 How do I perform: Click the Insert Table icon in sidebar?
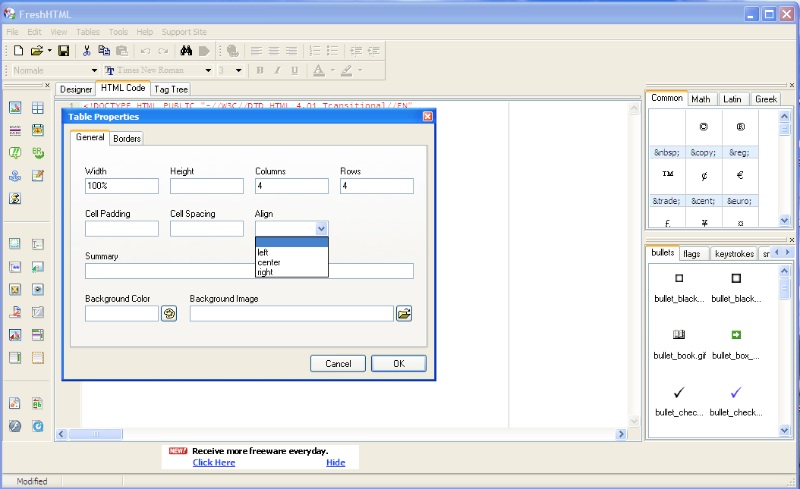(x=38, y=108)
